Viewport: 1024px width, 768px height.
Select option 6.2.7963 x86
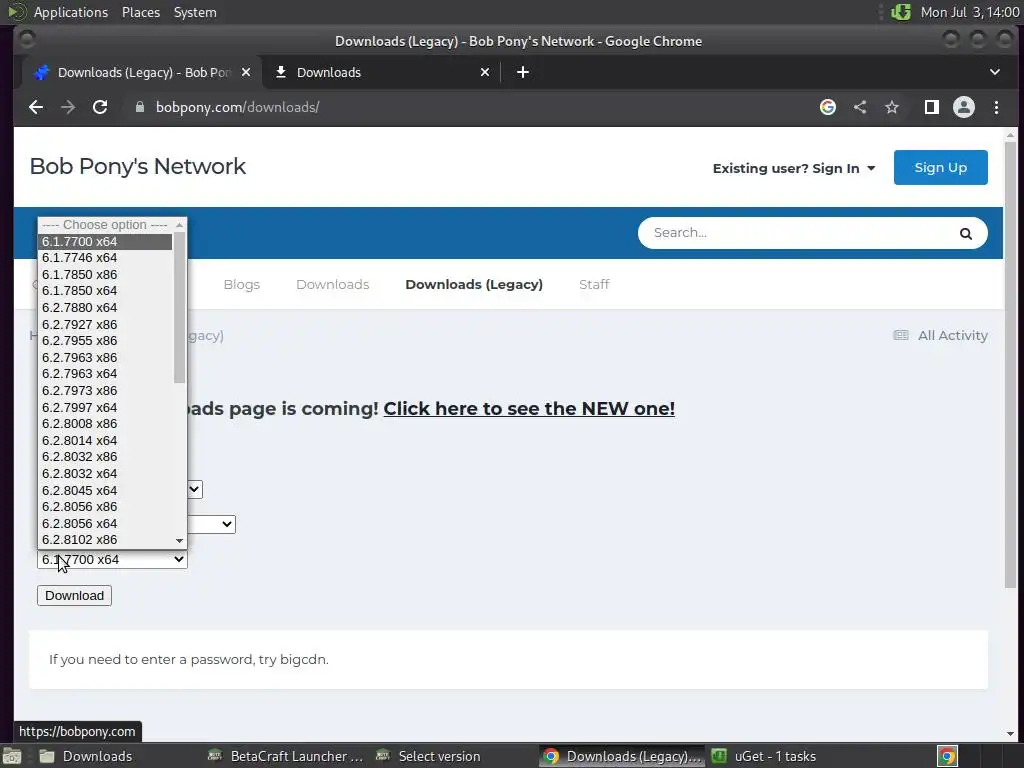tap(105, 358)
